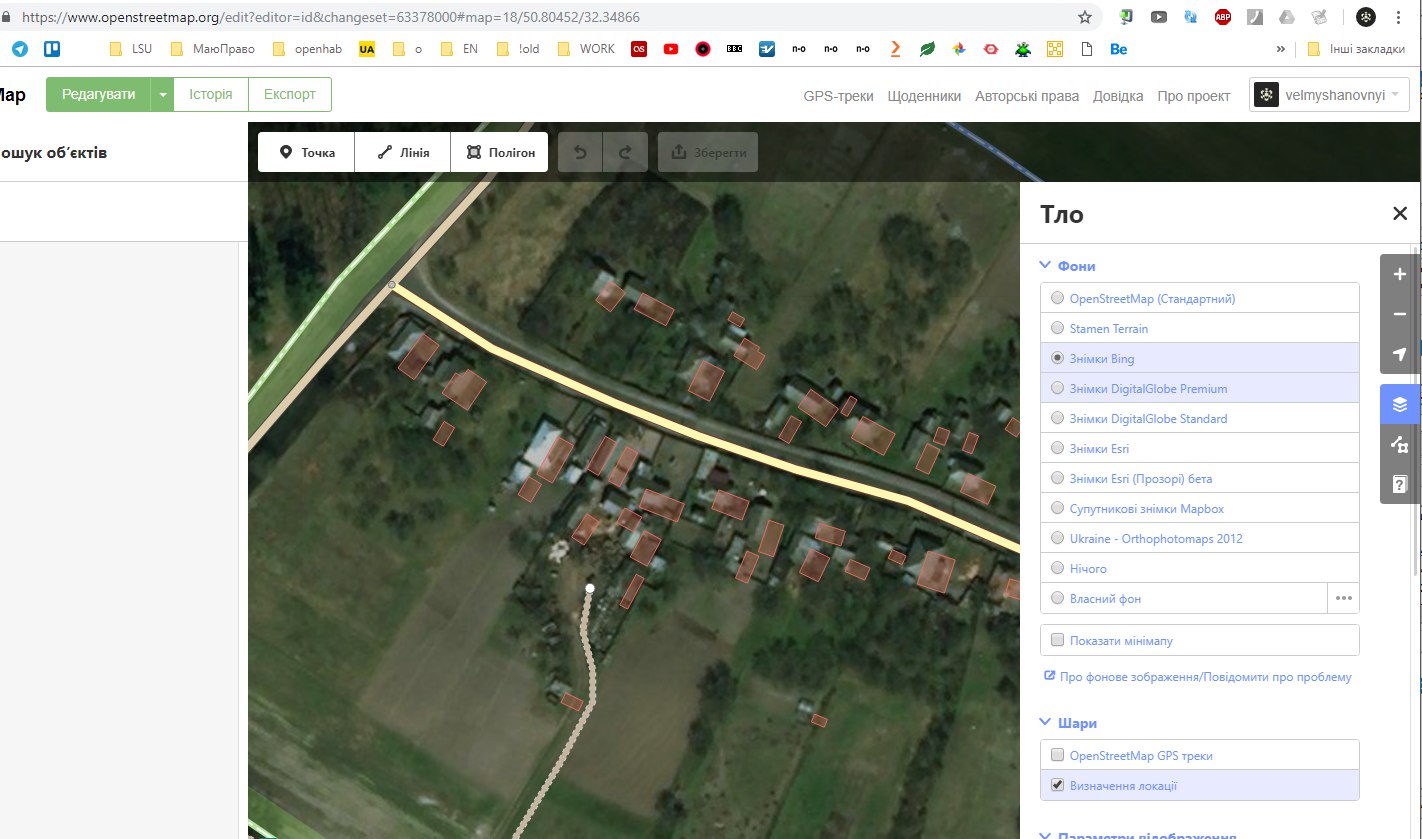Open the Behance Be bookmark

tap(1119, 48)
